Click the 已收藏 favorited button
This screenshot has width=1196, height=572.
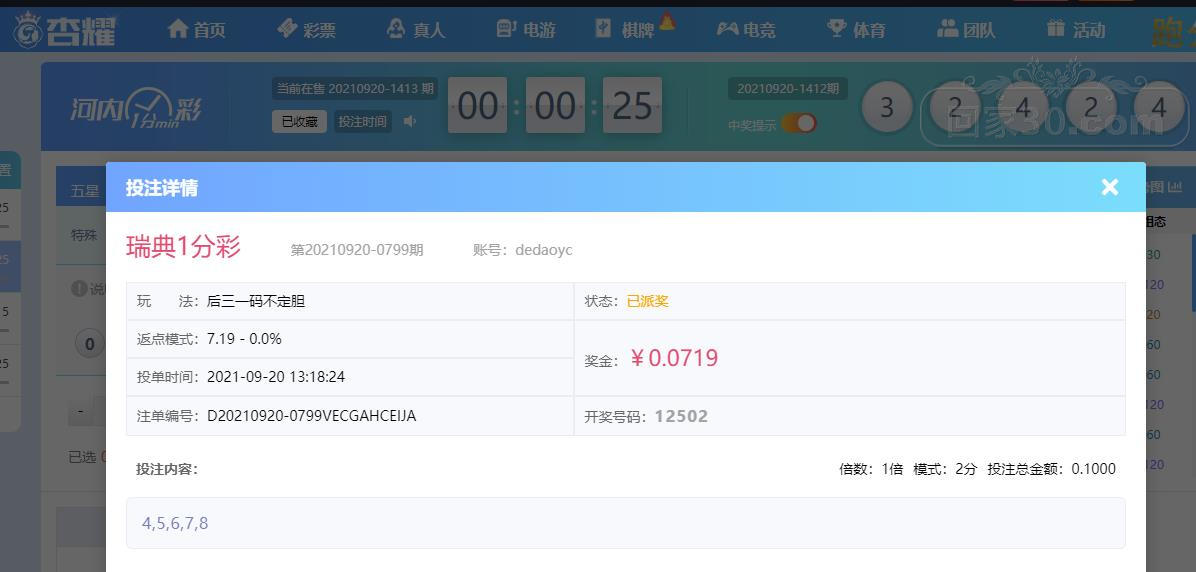pos(299,121)
